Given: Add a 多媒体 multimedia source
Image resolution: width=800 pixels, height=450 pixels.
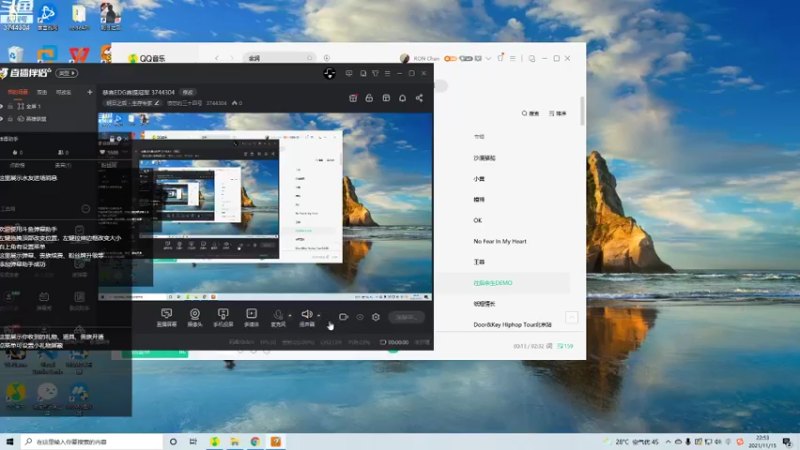Looking at the screenshot, I should pyautogui.click(x=252, y=317).
